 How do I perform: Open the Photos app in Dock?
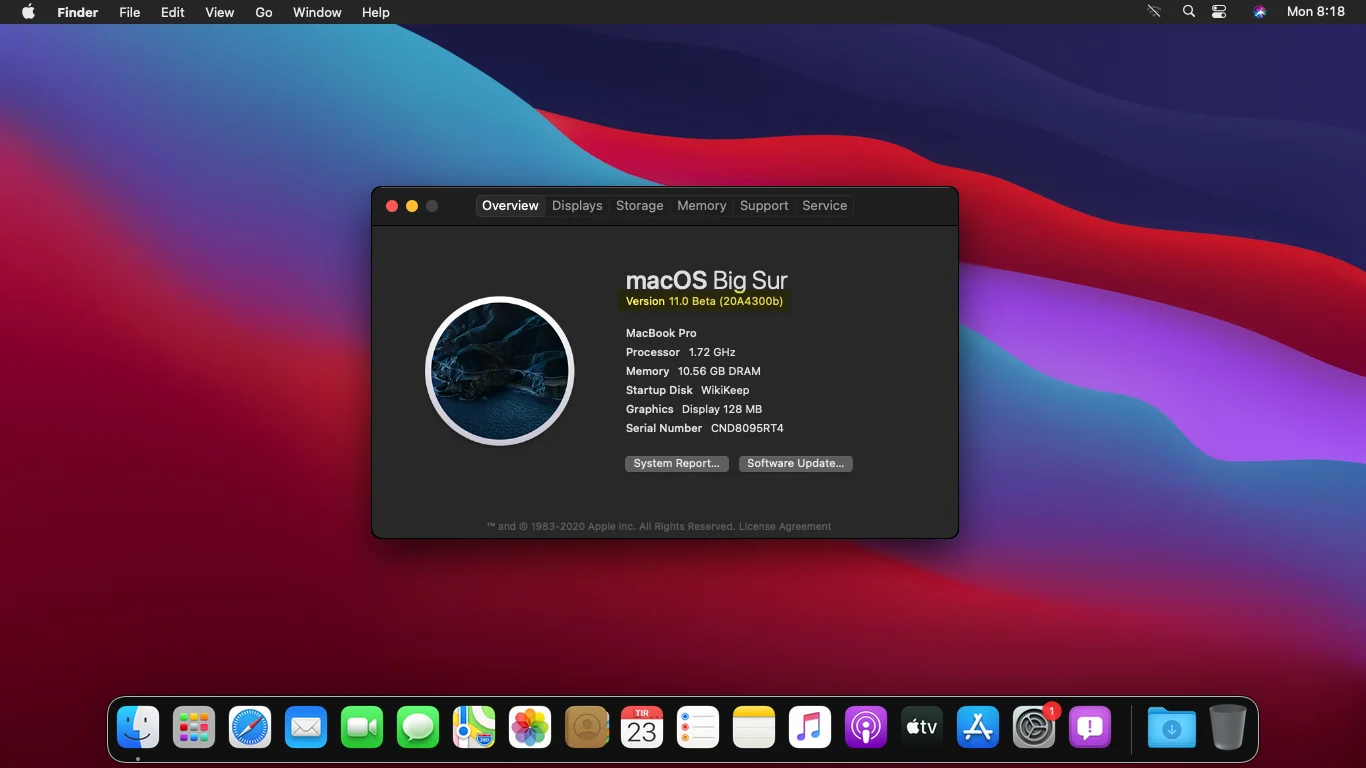tap(530, 727)
